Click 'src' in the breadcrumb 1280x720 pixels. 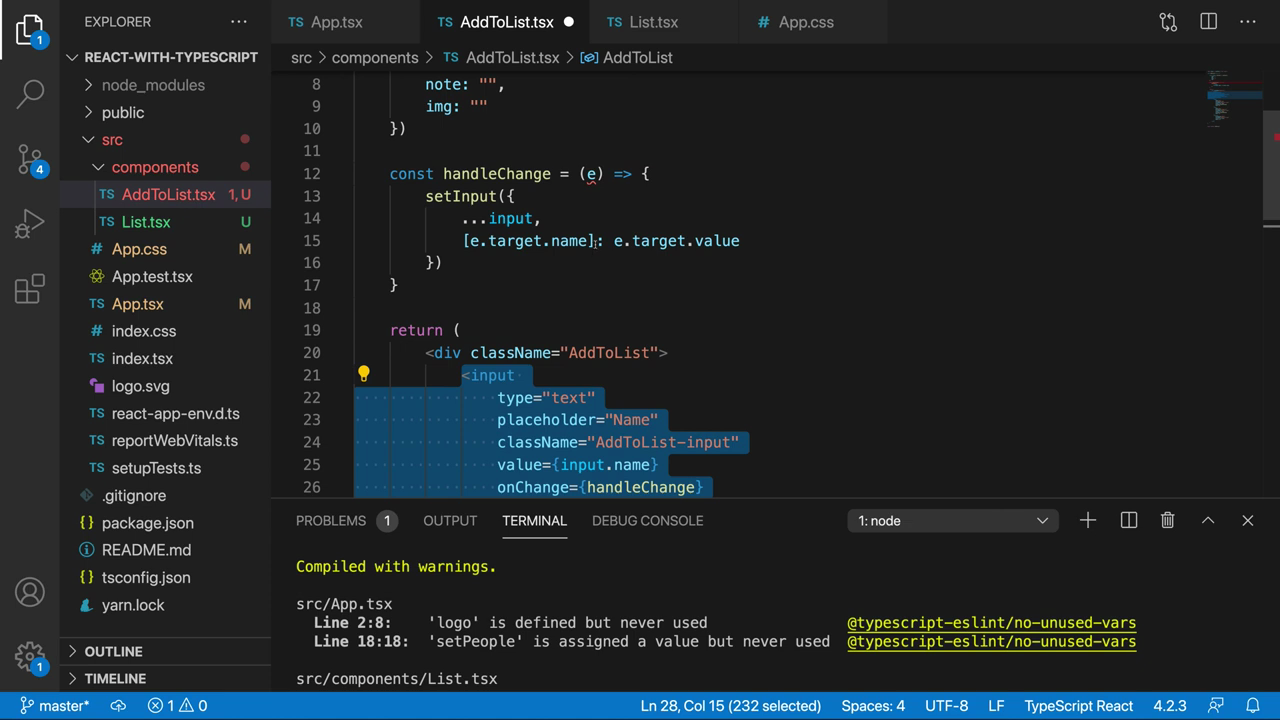tap(301, 57)
